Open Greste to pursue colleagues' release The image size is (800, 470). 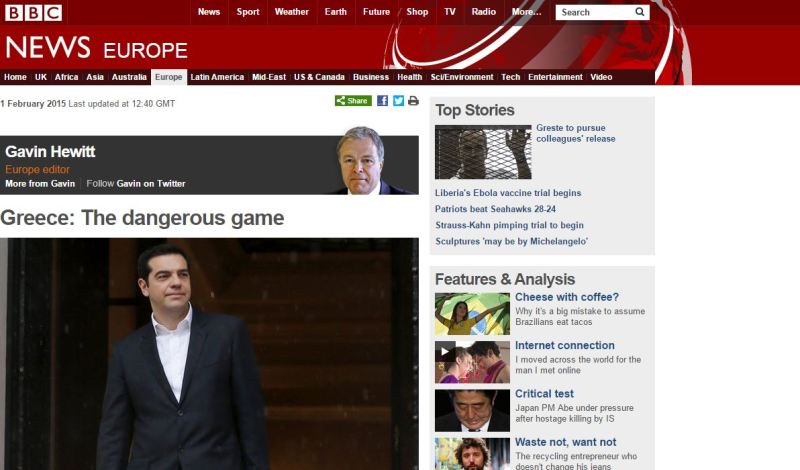[576, 133]
